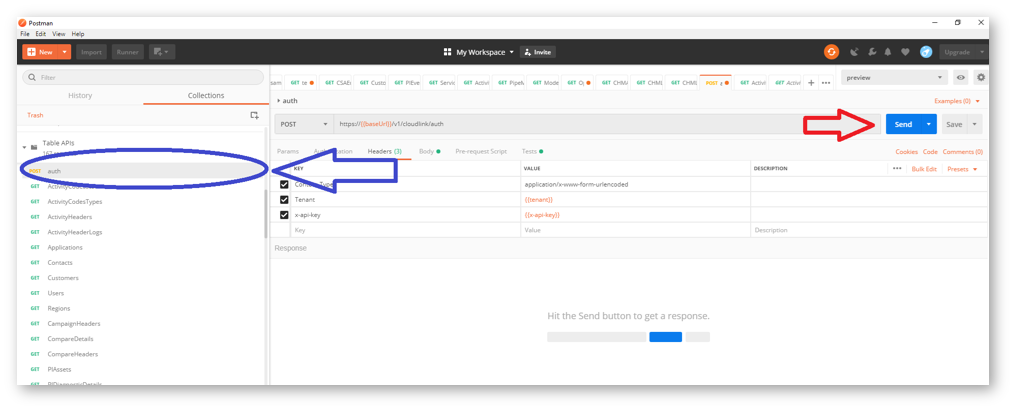This screenshot has height=411, width=1015.
Task: Click the new window icon button
Action: pyautogui.click(x=162, y=52)
